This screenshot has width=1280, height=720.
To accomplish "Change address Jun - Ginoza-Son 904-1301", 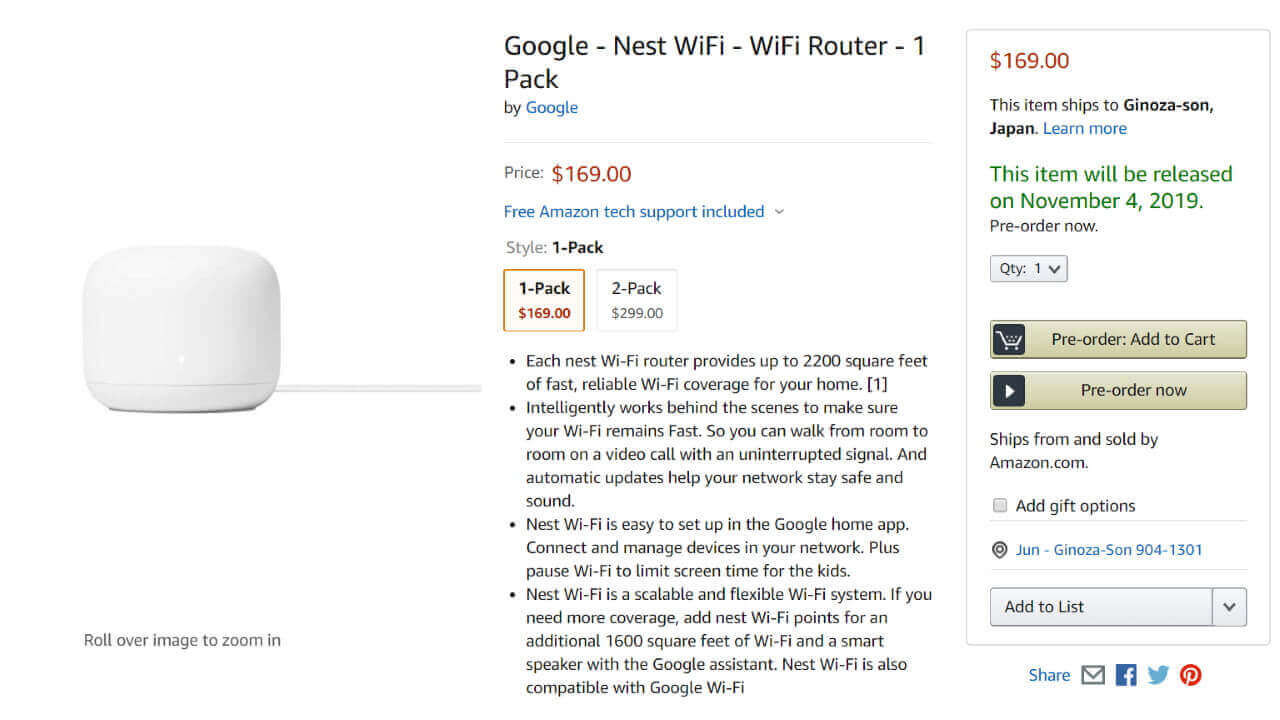I will click(x=1109, y=550).
